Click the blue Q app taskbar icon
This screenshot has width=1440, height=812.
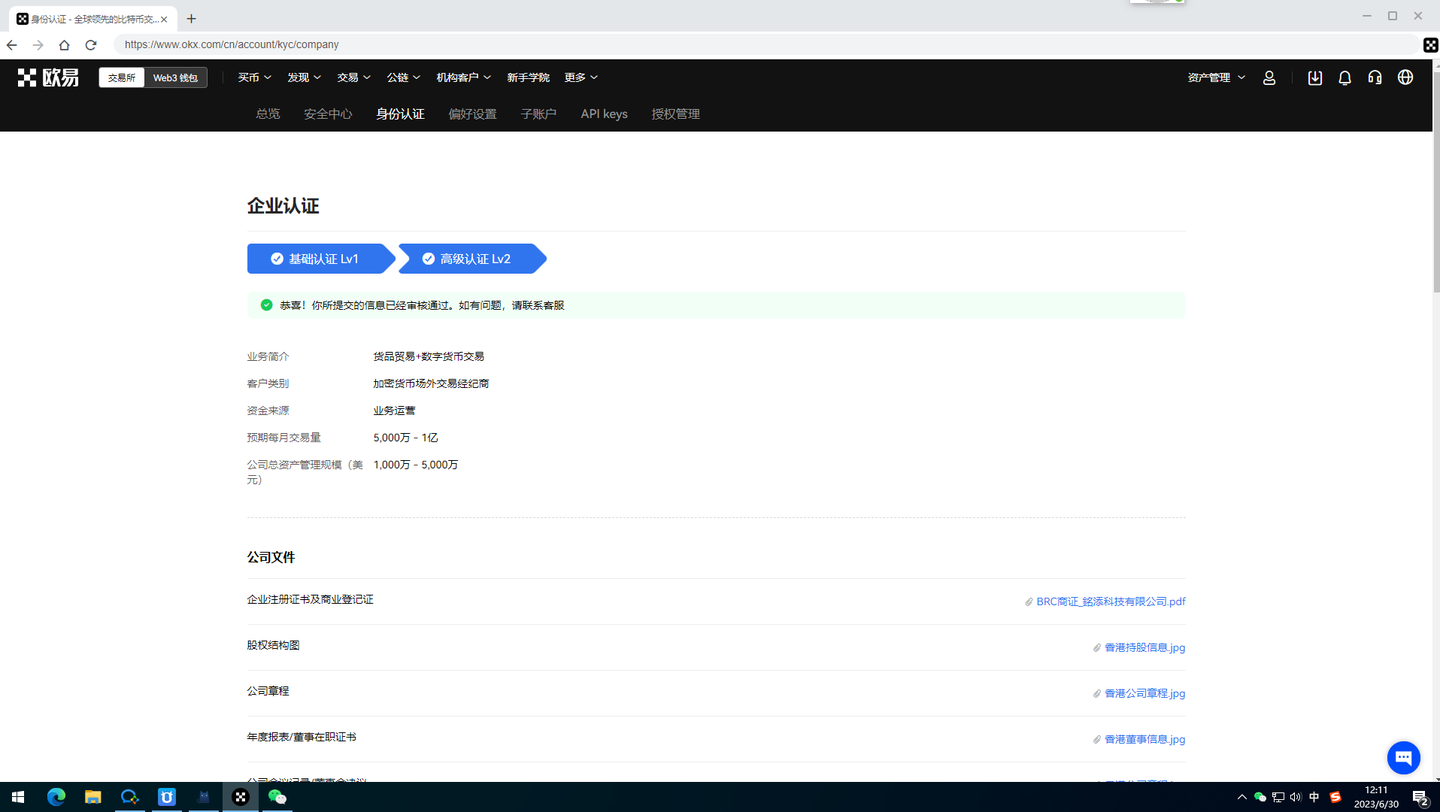pos(130,797)
